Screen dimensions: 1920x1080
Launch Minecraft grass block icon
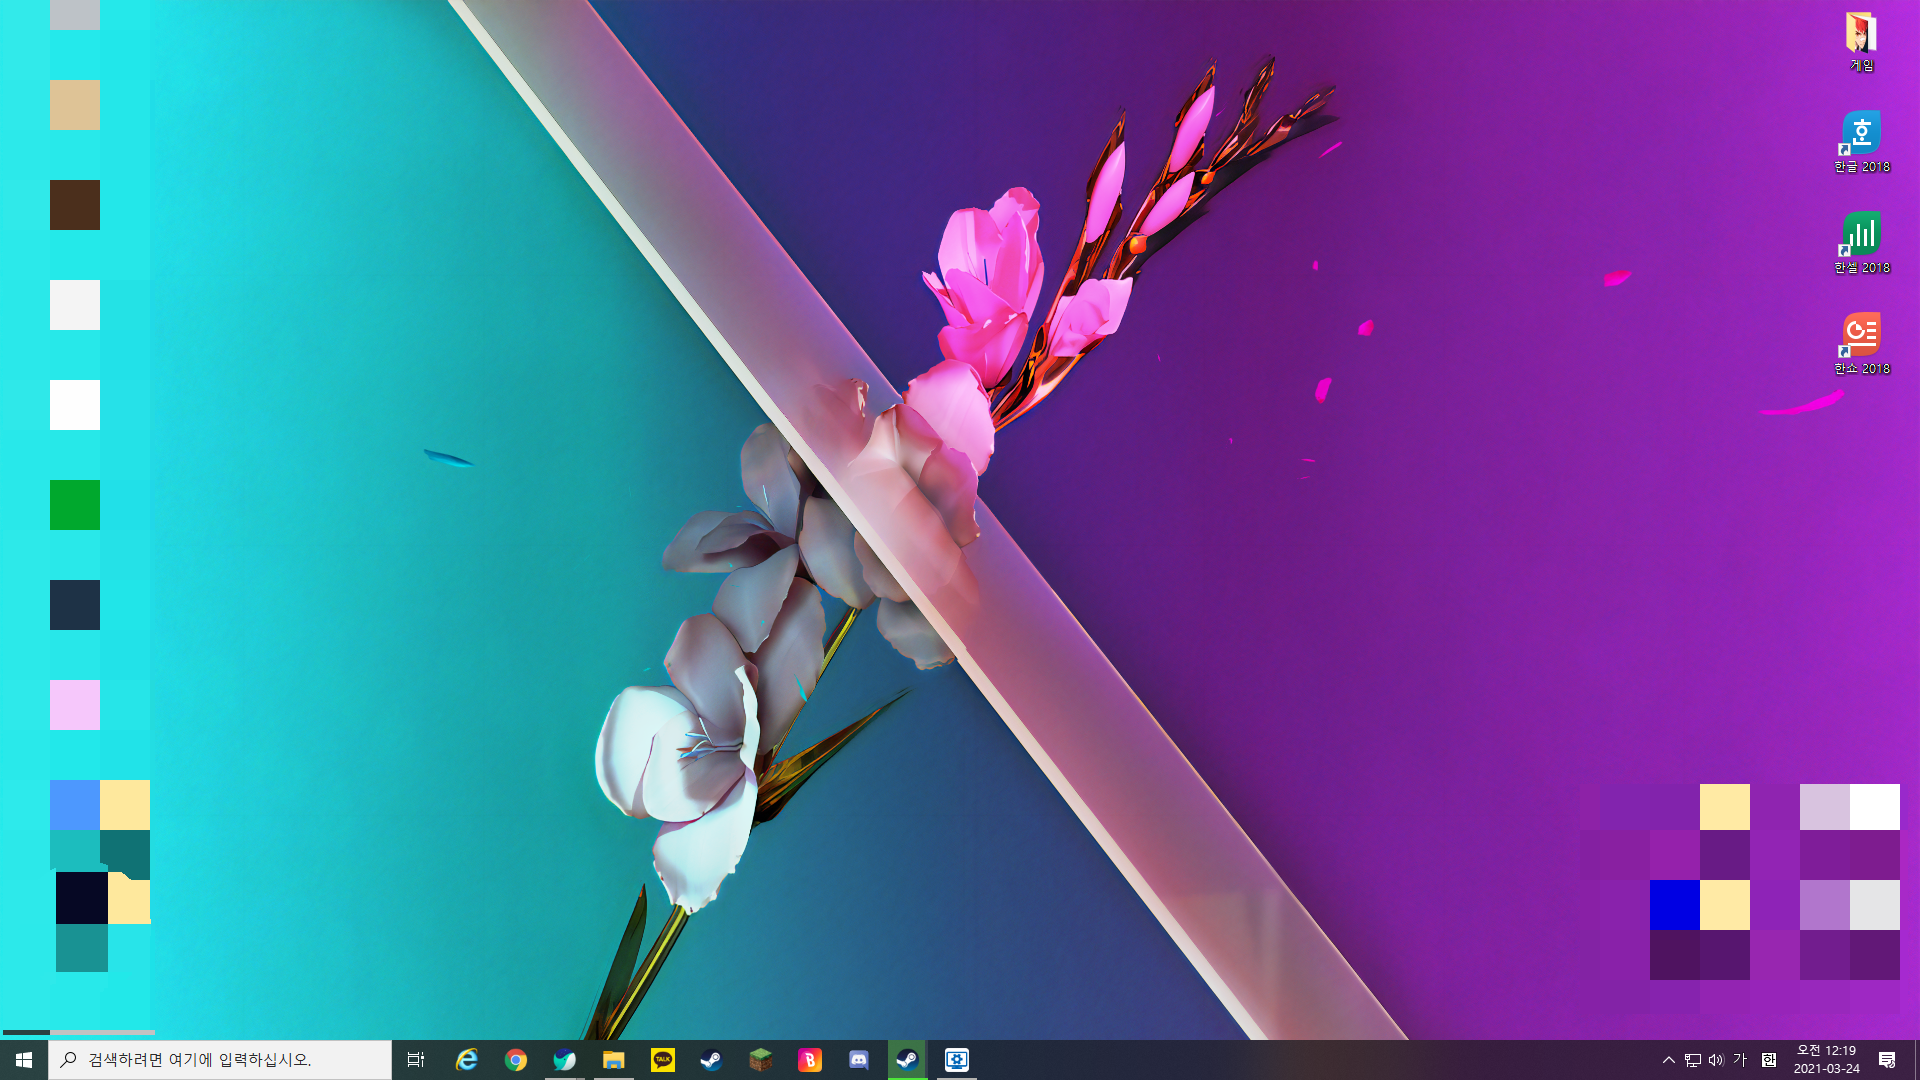(x=761, y=1060)
